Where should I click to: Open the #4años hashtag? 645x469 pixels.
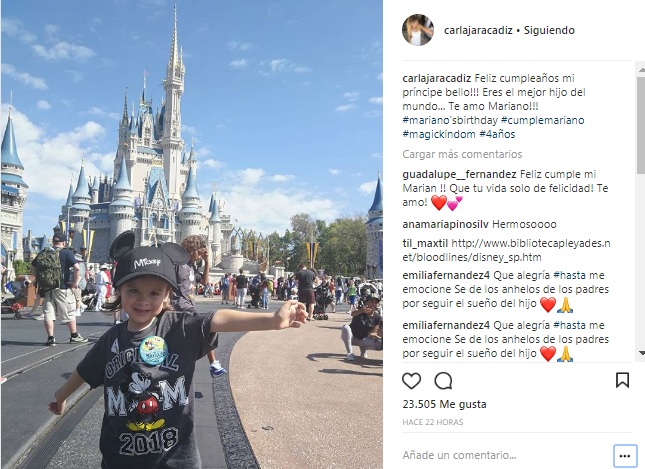(x=497, y=134)
